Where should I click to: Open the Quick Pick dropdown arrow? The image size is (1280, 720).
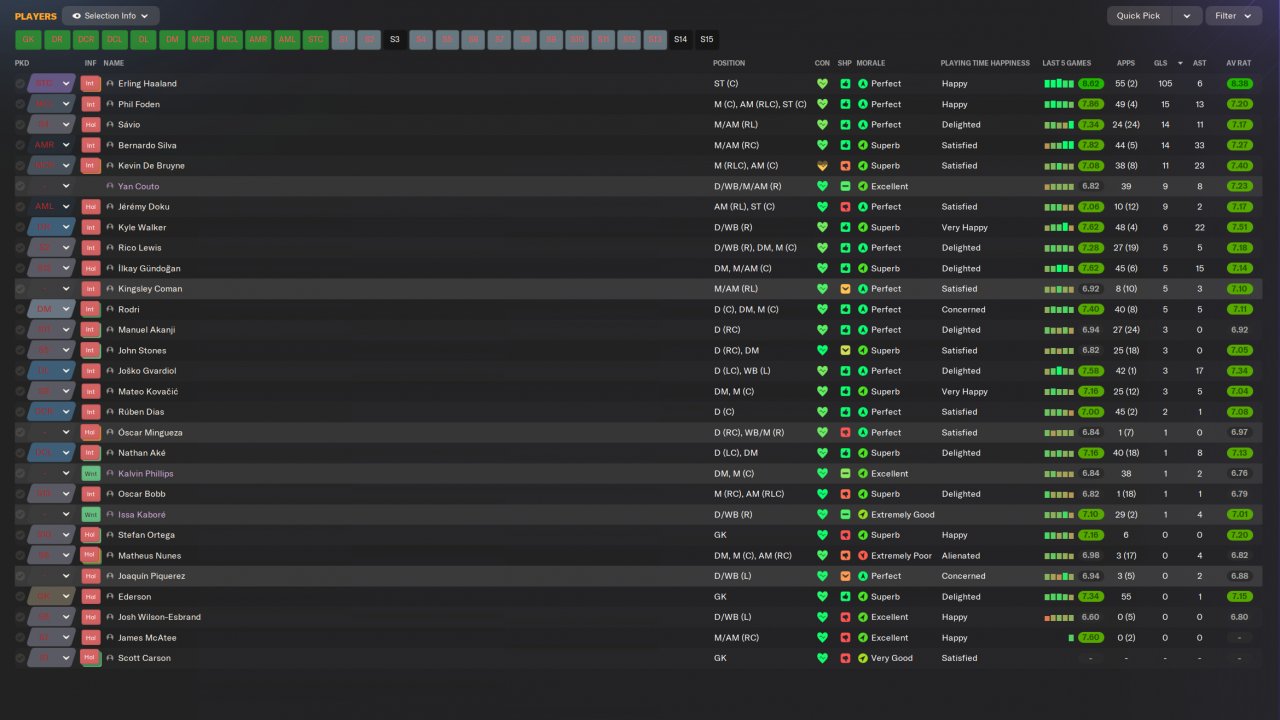(1187, 16)
